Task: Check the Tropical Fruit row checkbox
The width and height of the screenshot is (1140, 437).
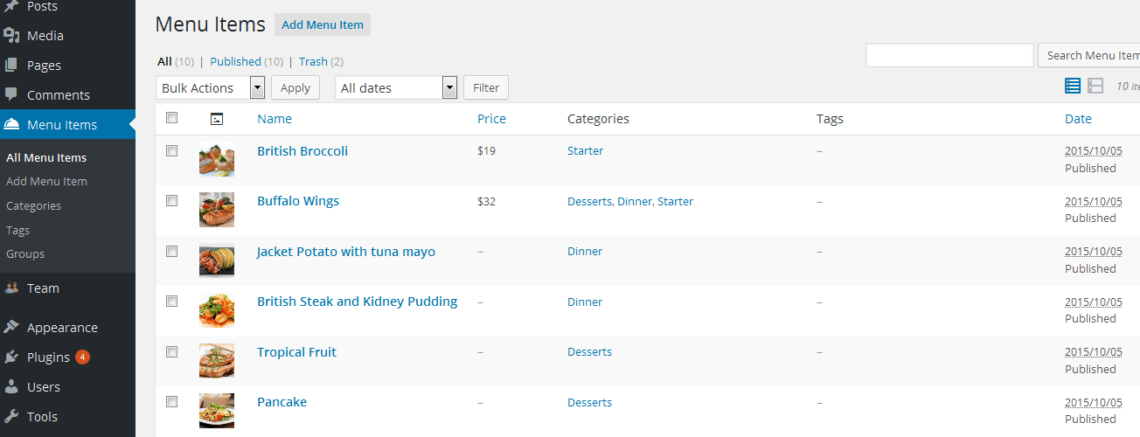Action: [172, 352]
